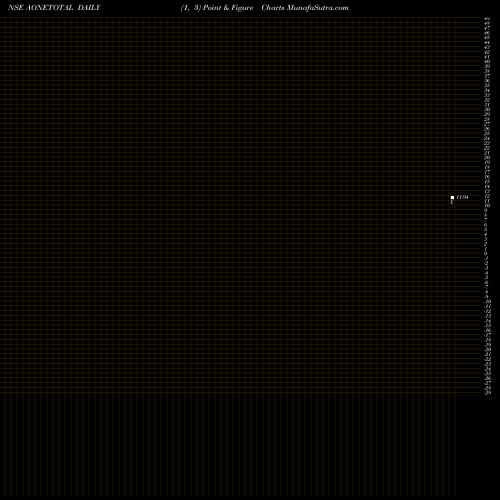Click the X mark below the white marker
The width and height of the screenshot is (500, 500).
(x=452, y=202)
